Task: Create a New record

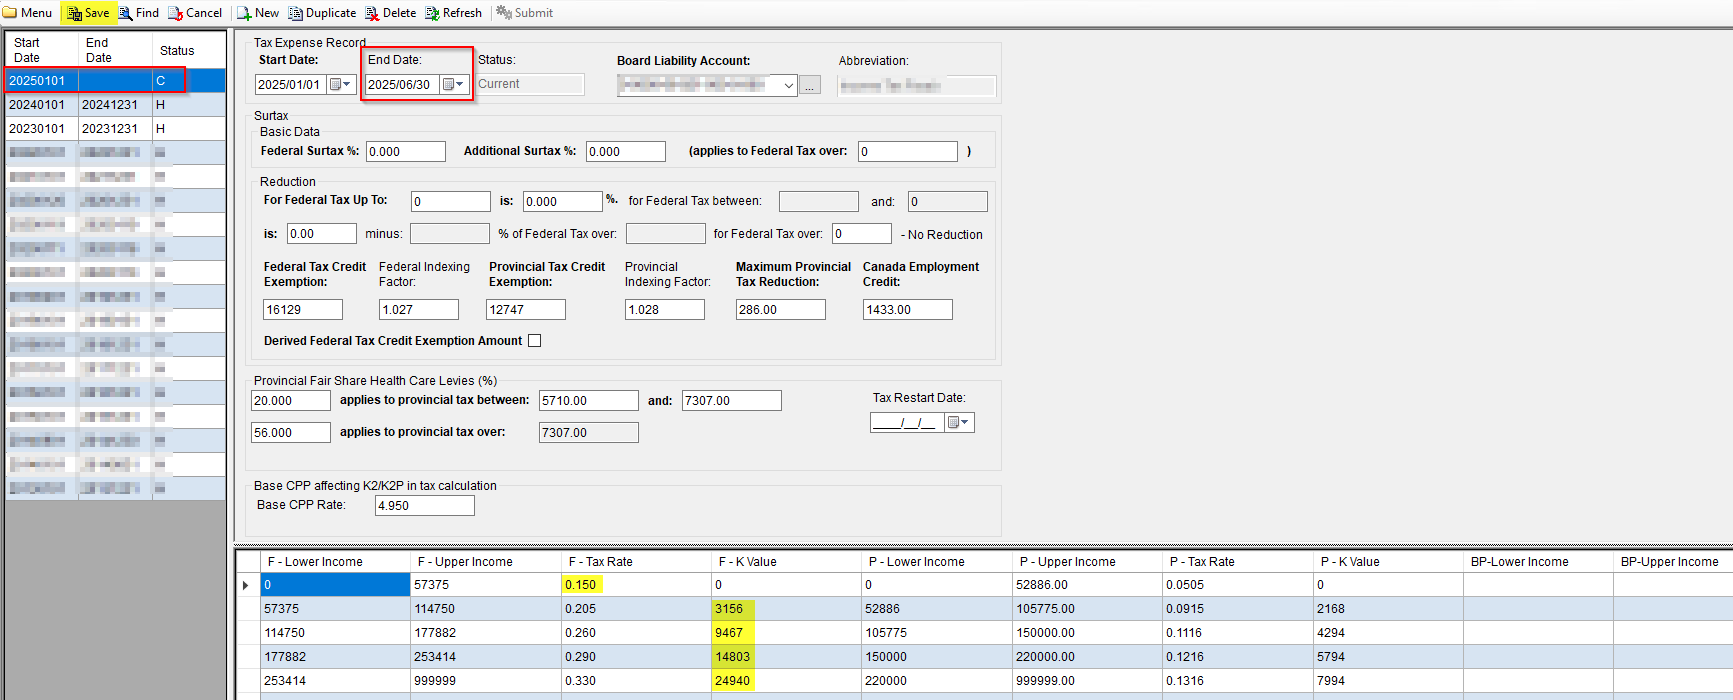Action: (x=258, y=13)
